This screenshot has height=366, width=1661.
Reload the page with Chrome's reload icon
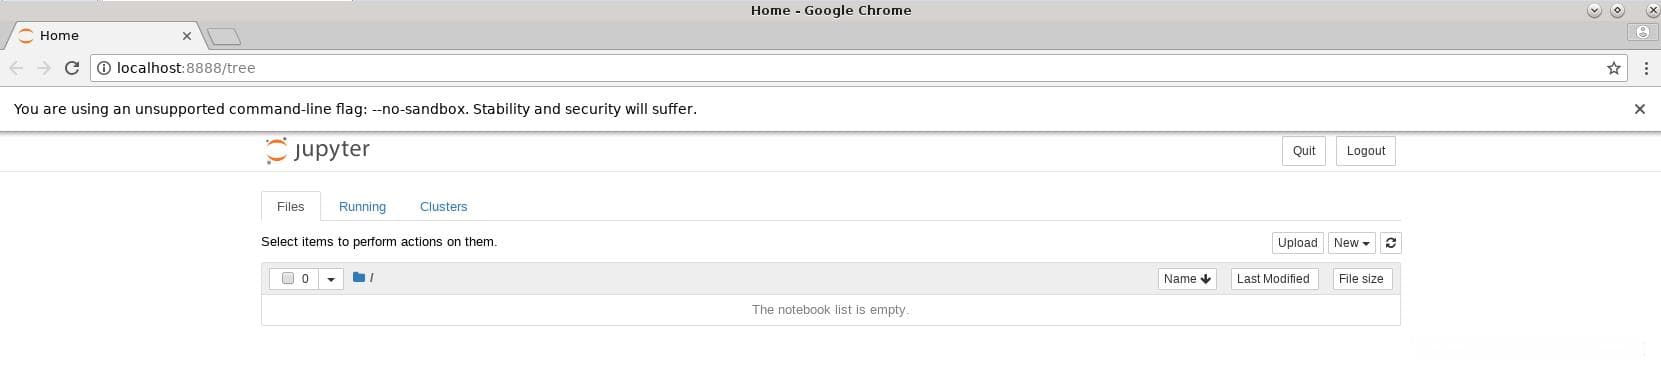(x=71, y=68)
